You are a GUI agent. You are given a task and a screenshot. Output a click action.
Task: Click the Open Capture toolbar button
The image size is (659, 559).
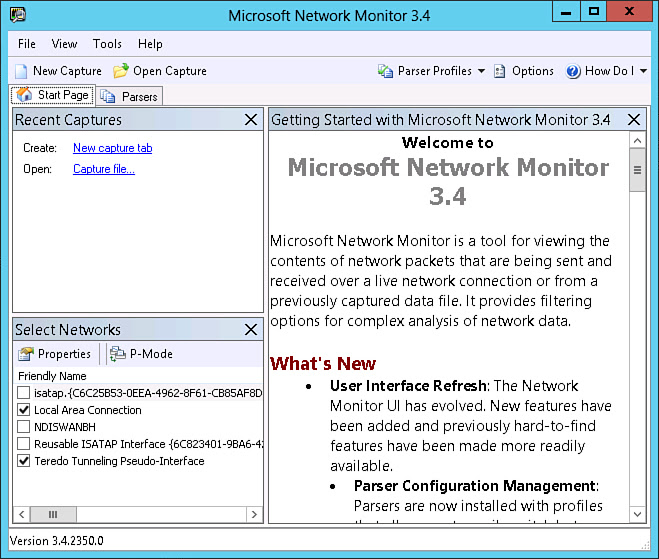[x=160, y=71]
